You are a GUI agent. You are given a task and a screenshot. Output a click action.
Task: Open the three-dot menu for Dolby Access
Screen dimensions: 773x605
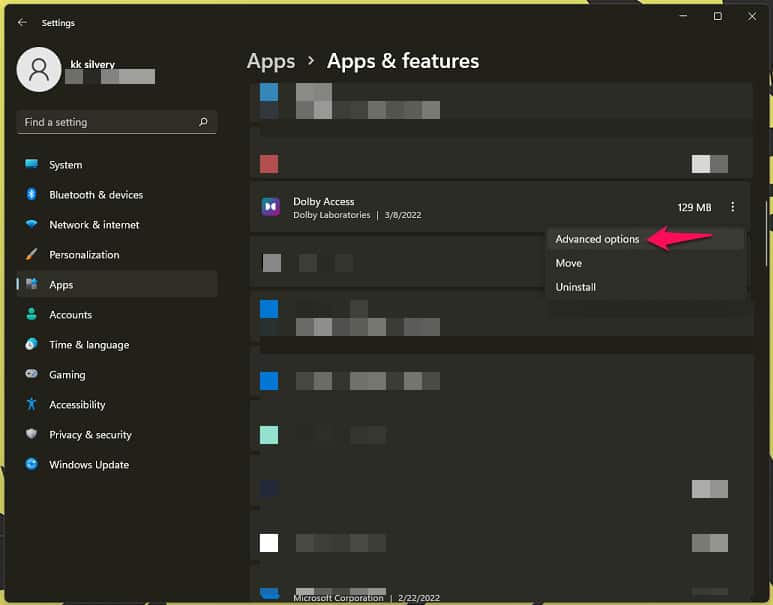coord(732,207)
